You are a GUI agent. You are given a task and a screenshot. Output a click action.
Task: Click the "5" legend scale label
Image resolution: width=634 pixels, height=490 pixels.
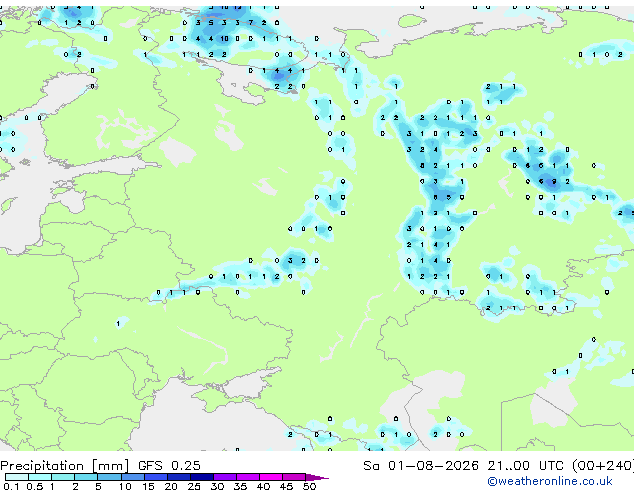98,486
